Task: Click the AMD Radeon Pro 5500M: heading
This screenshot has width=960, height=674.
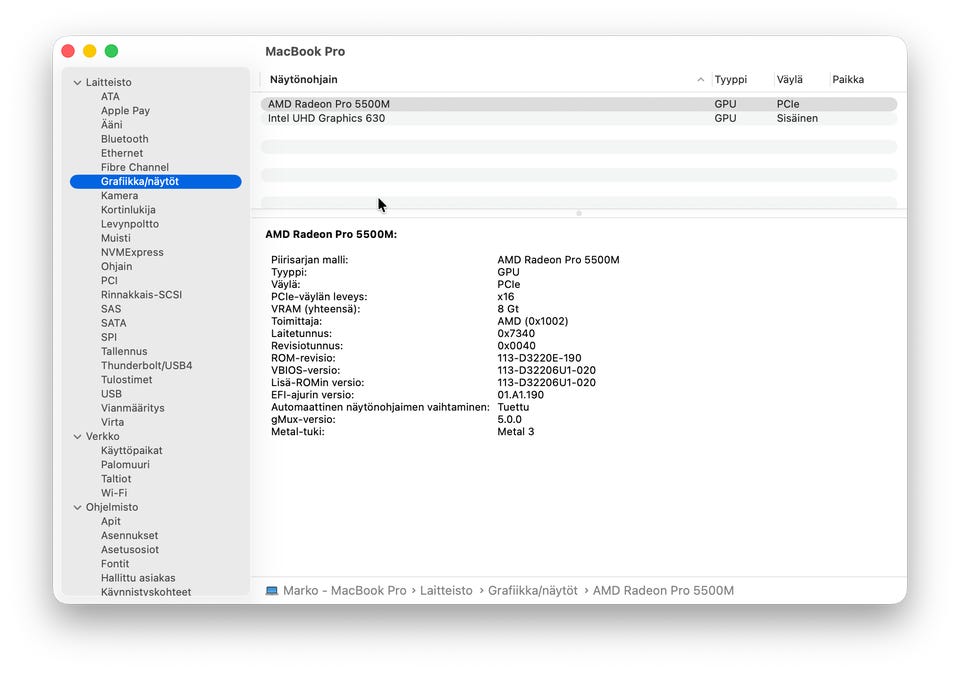Action: (x=331, y=234)
